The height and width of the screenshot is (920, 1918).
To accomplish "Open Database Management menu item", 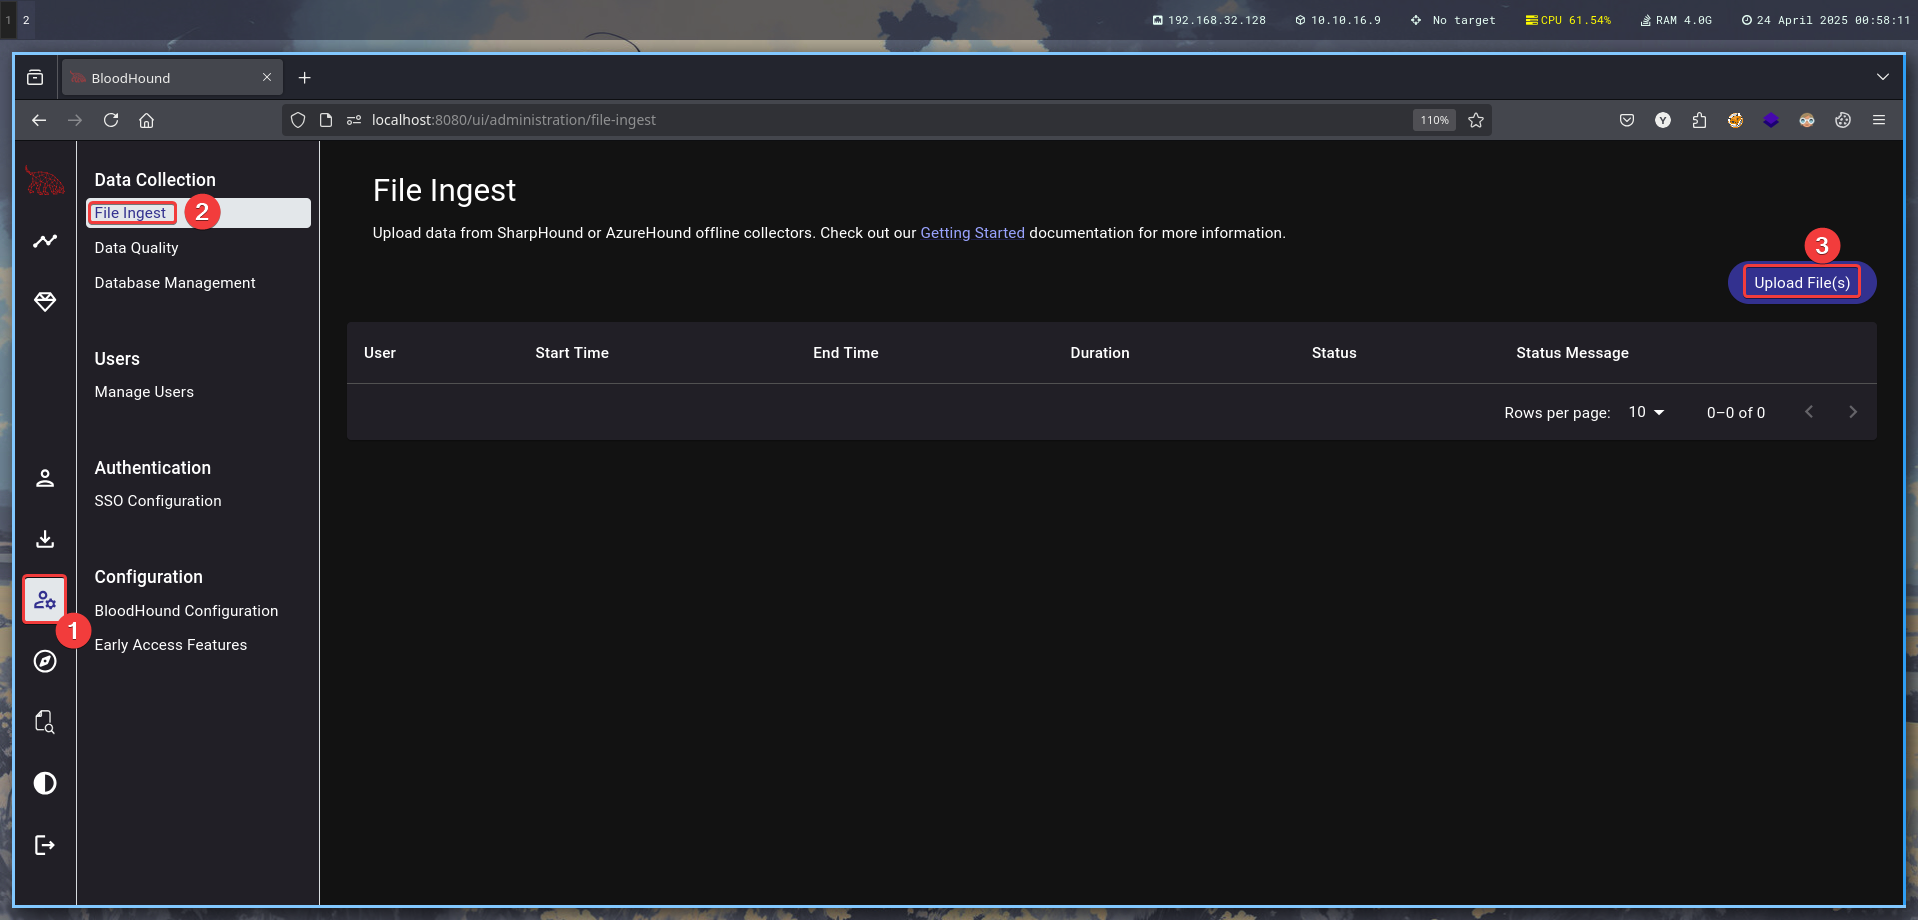I will click(175, 283).
